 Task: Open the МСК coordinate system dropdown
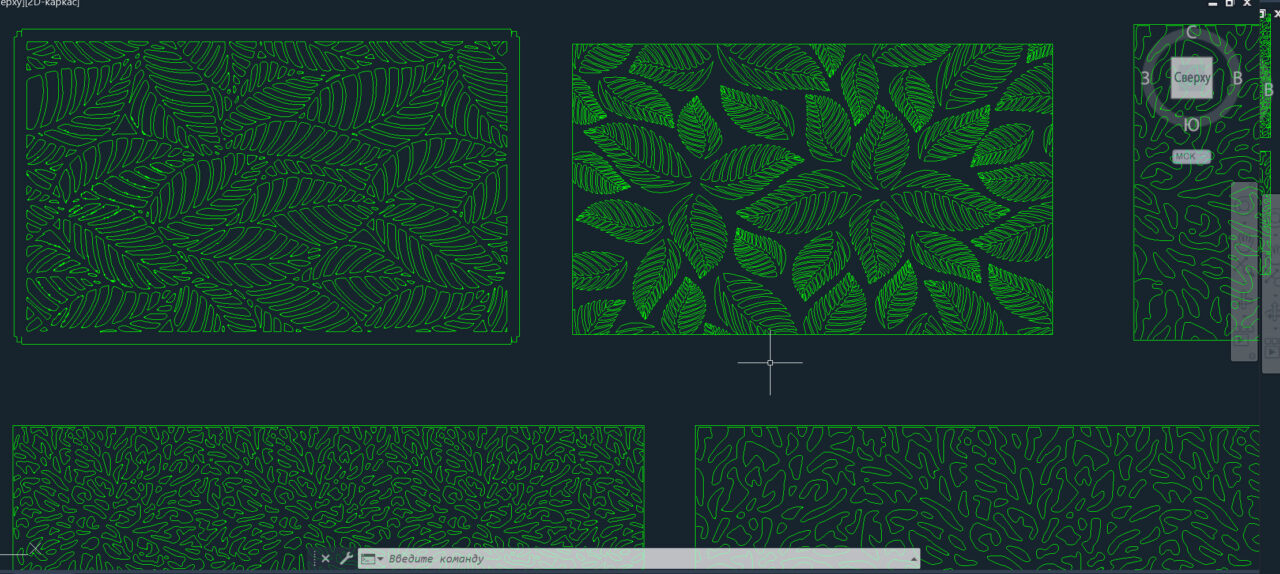(x=1191, y=156)
